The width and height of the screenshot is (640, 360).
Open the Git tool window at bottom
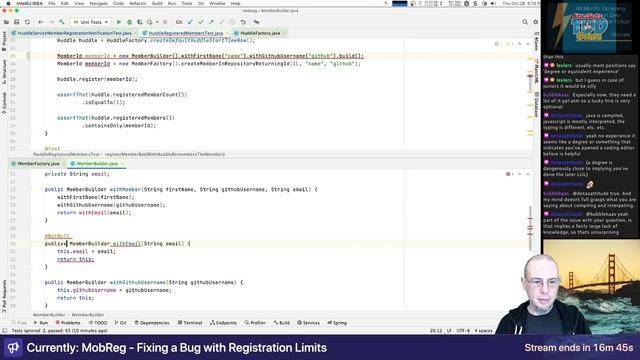tap(120, 323)
